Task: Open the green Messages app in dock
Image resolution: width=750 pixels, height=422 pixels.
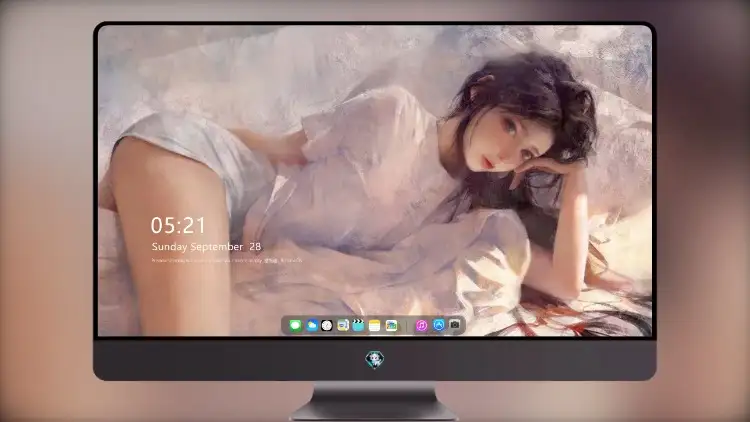Action: [295, 326]
